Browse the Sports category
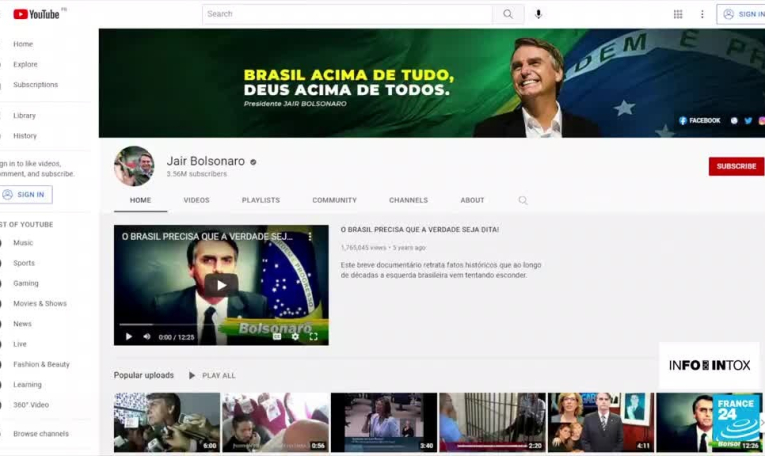Screen dimensions: 765x456 point(24,263)
